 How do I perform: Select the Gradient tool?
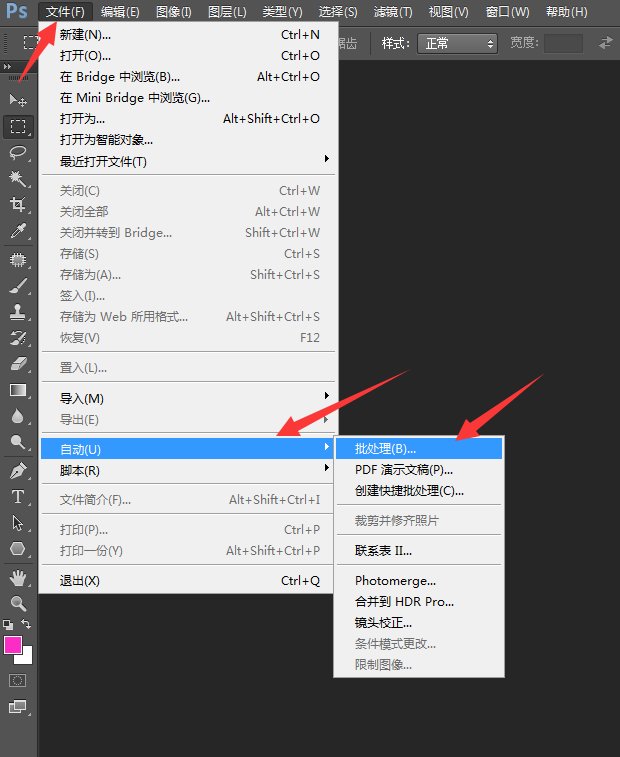pyautogui.click(x=18, y=390)
